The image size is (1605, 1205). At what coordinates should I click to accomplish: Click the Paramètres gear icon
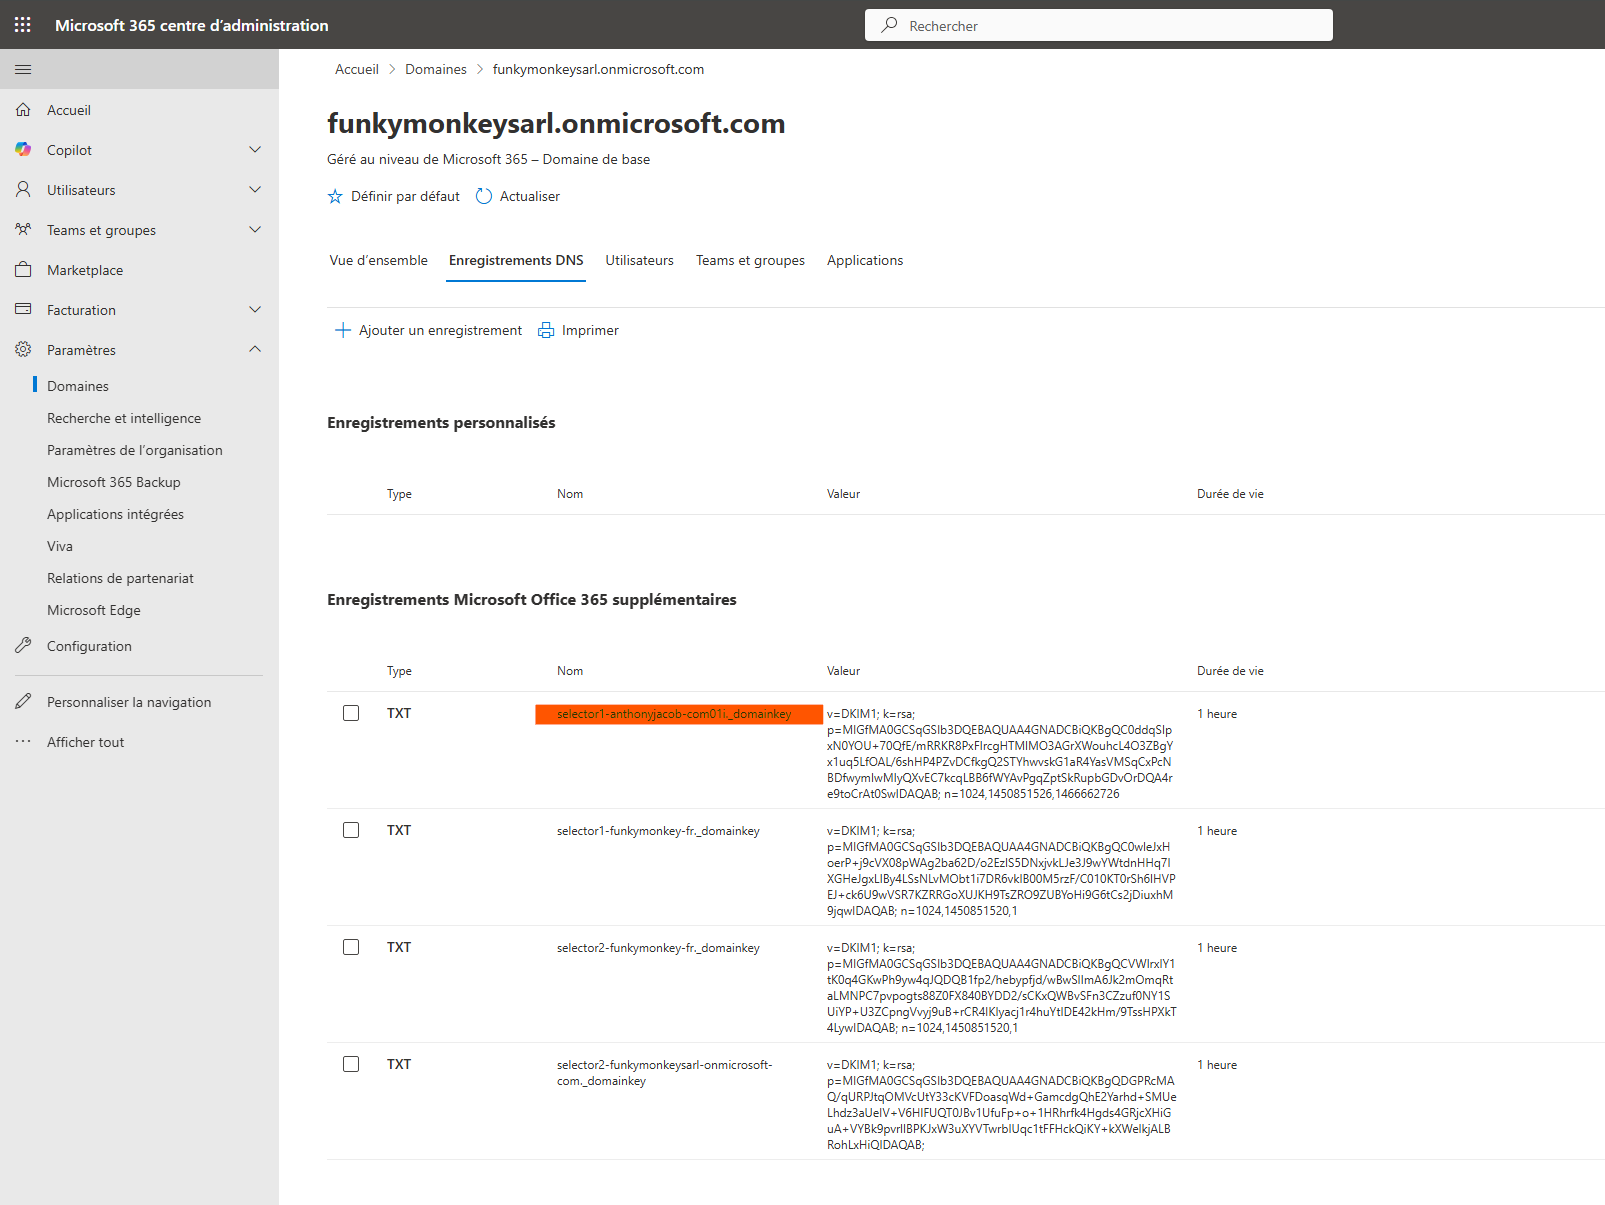pos(23,350)
